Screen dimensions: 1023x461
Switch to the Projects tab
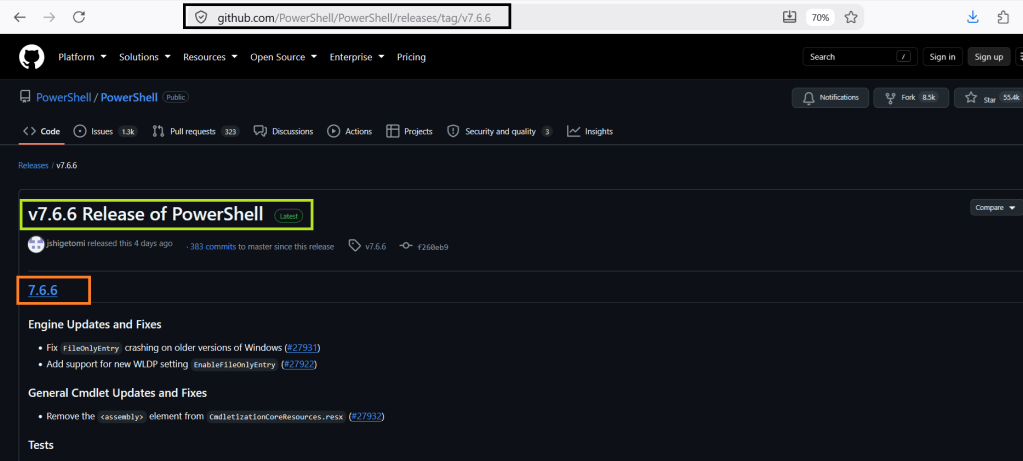[x=409, y=131]
